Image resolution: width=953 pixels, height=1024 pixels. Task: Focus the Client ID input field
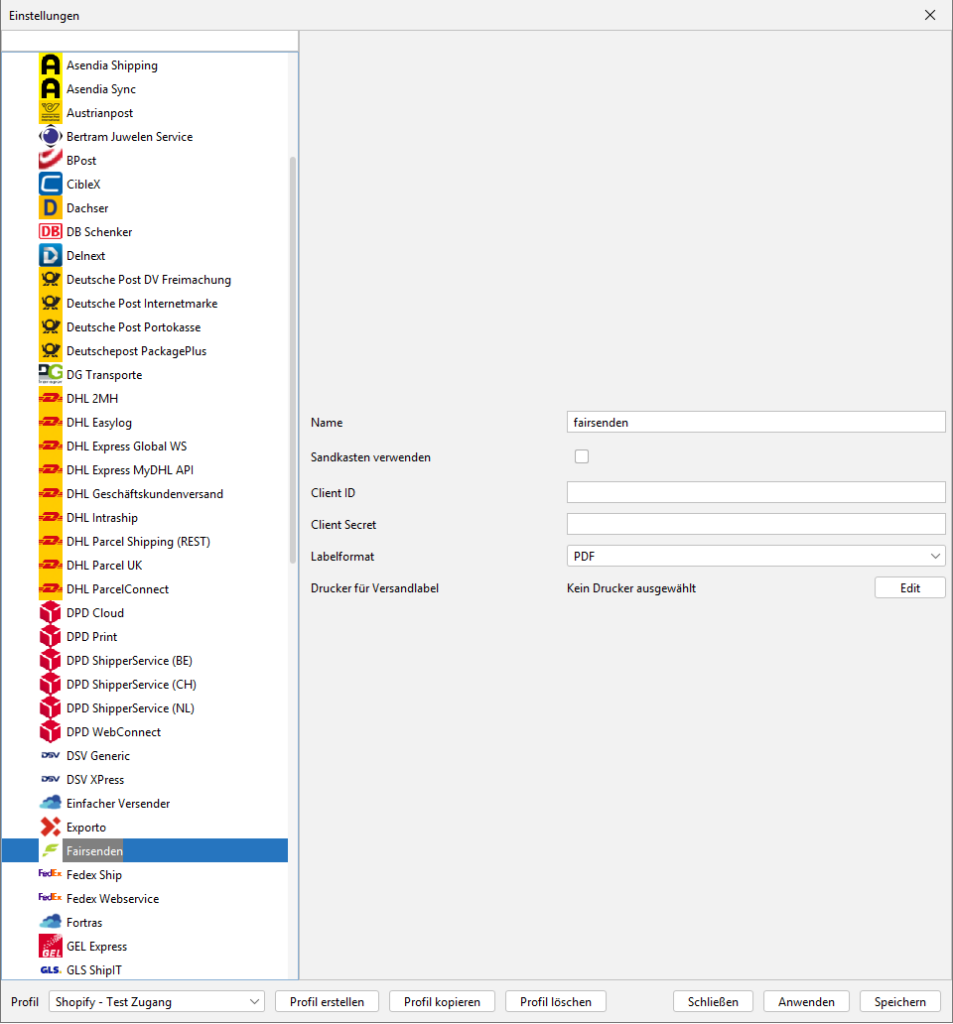[x=755, y=492]
